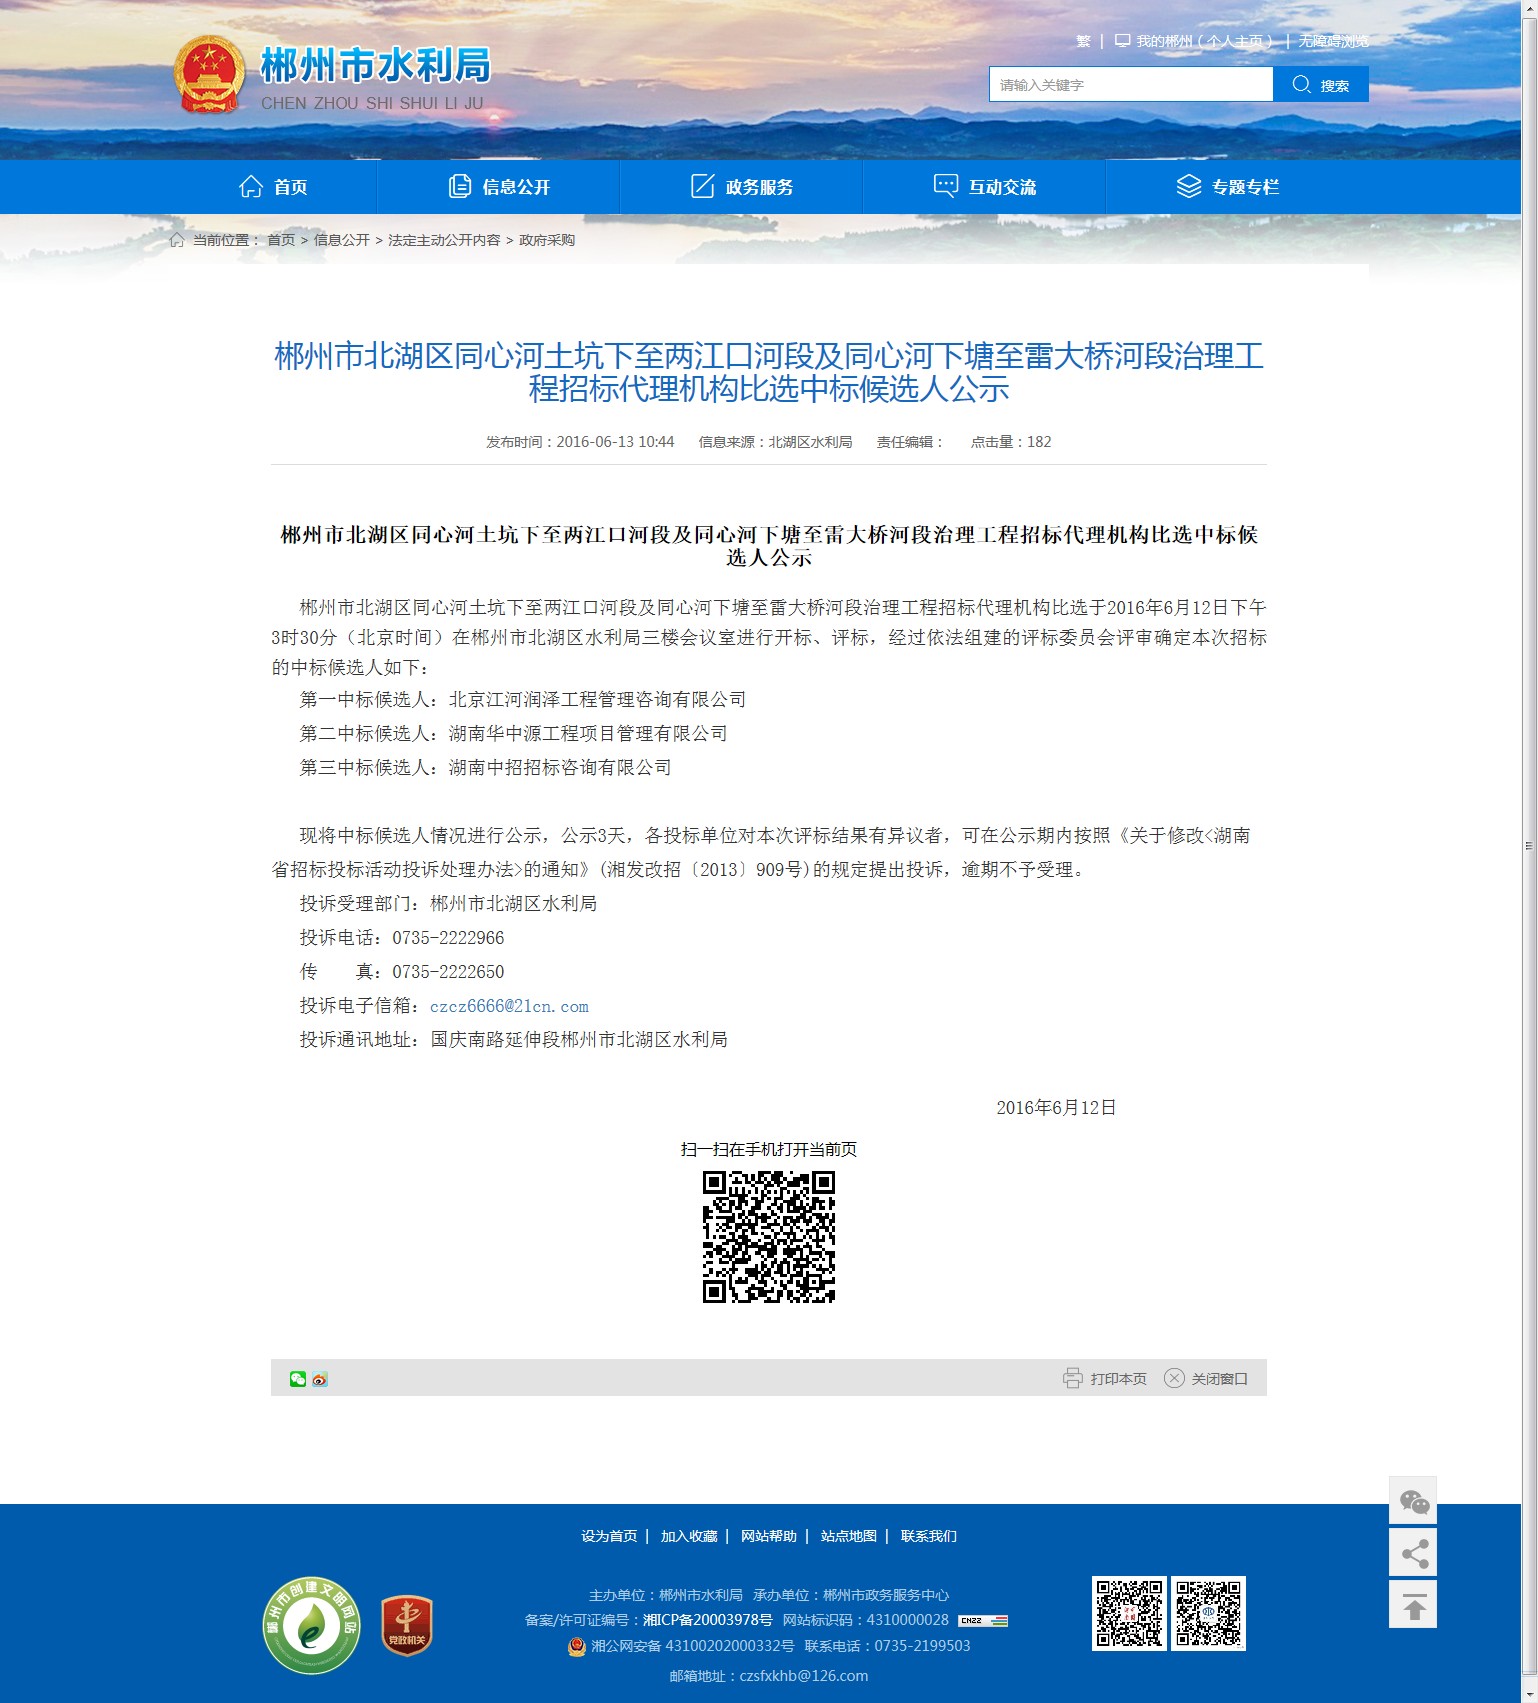This screenshot has height=1703, width=1538.
Task: Click the home icon beside 当前位置
Action: (177, 240)
